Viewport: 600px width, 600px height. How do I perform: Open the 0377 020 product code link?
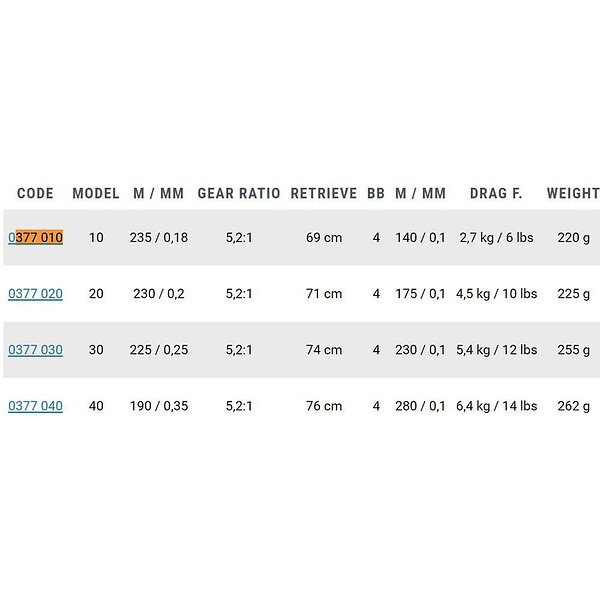(x=35, y=294)
